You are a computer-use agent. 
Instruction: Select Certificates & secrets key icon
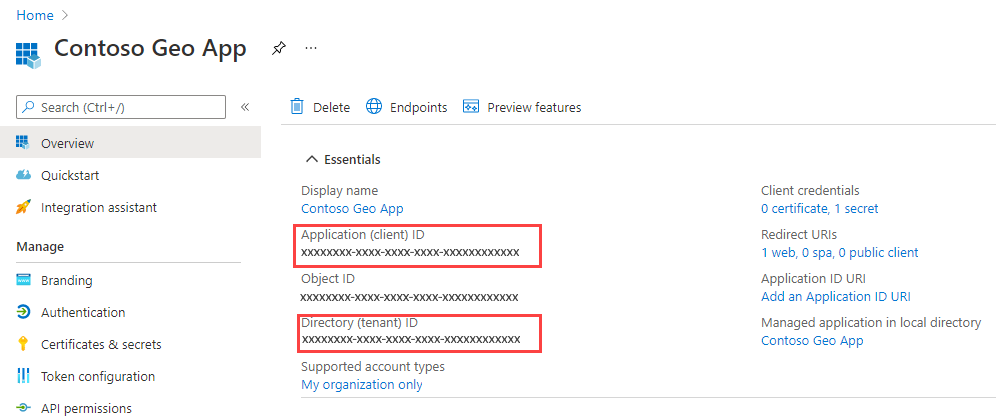click(24, 344)
